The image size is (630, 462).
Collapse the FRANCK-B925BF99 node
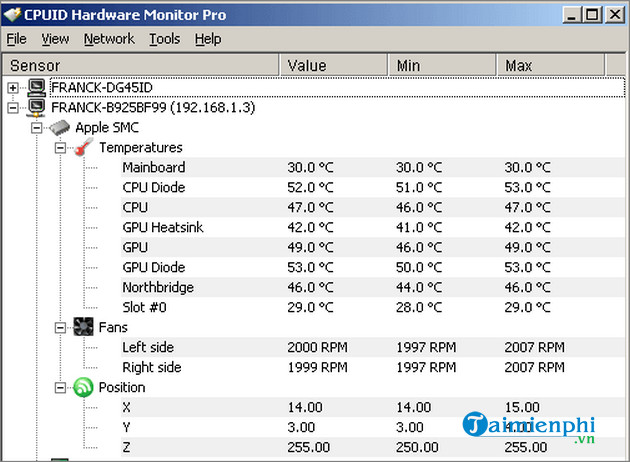(x=13, y=108)
